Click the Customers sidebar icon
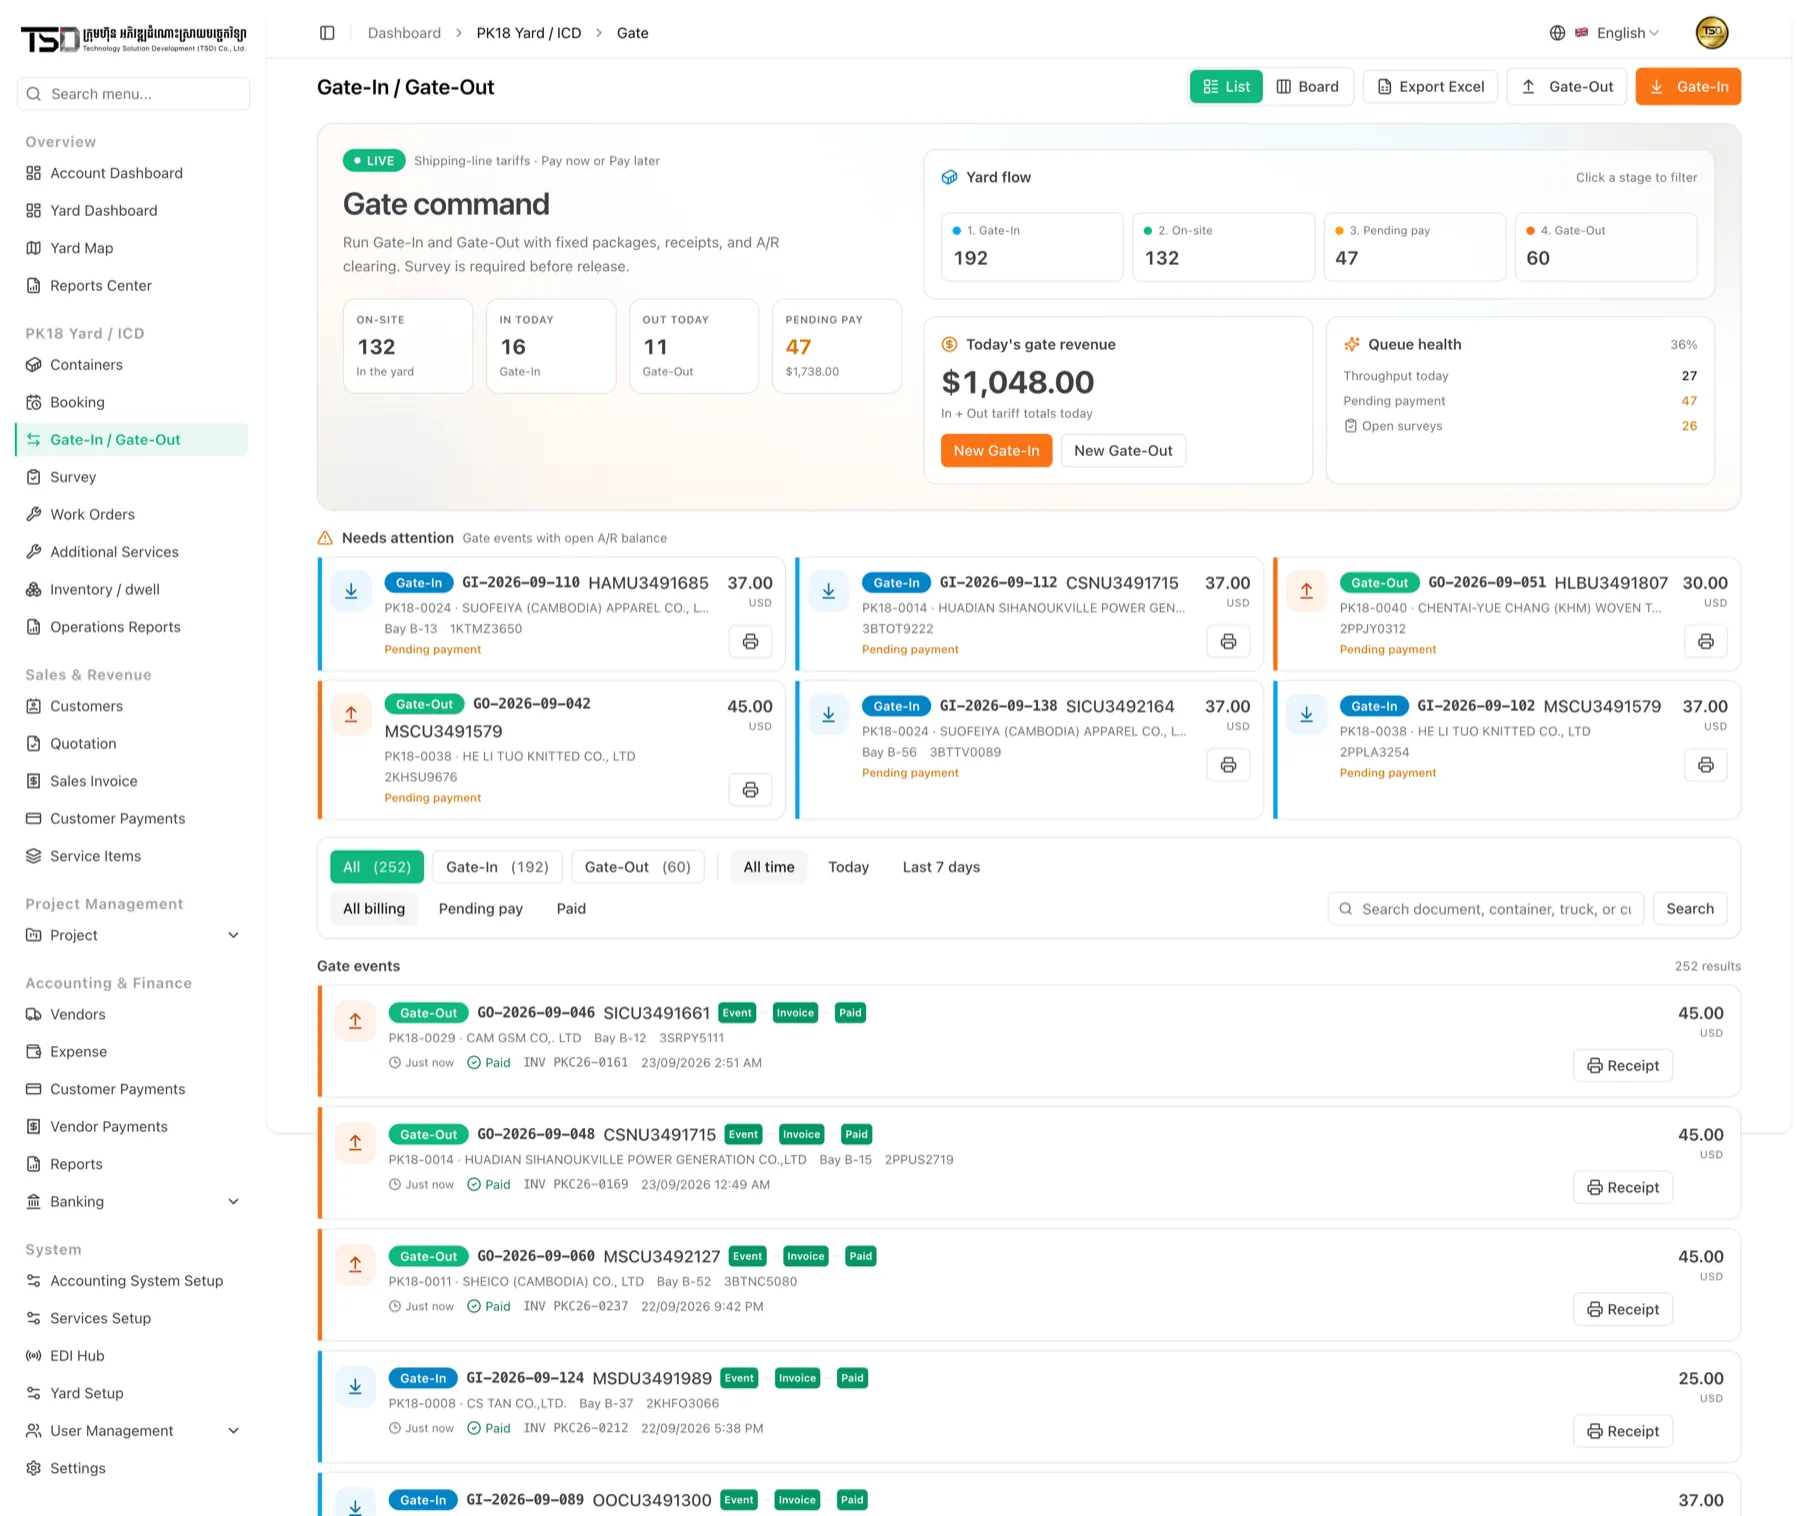Image resolution: width=1800 pixels, height=1516 pixels. coord(34,706)
